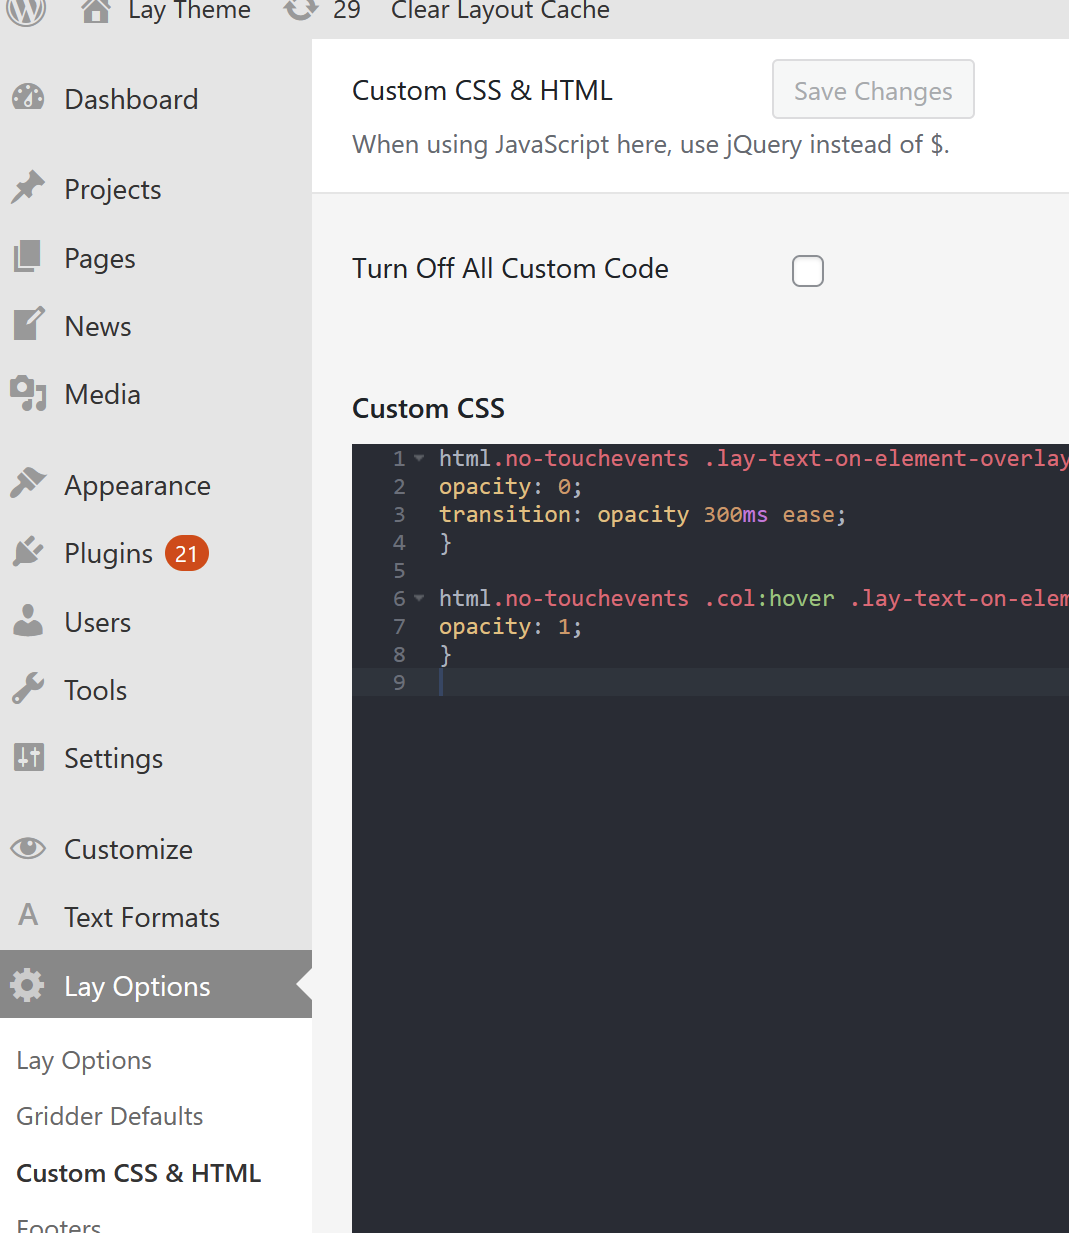The width and height of the screenshot is (1069, 1233).
Task: Click the Tools wrench icon
Action: pyautogui.click(x=28, y=689)
